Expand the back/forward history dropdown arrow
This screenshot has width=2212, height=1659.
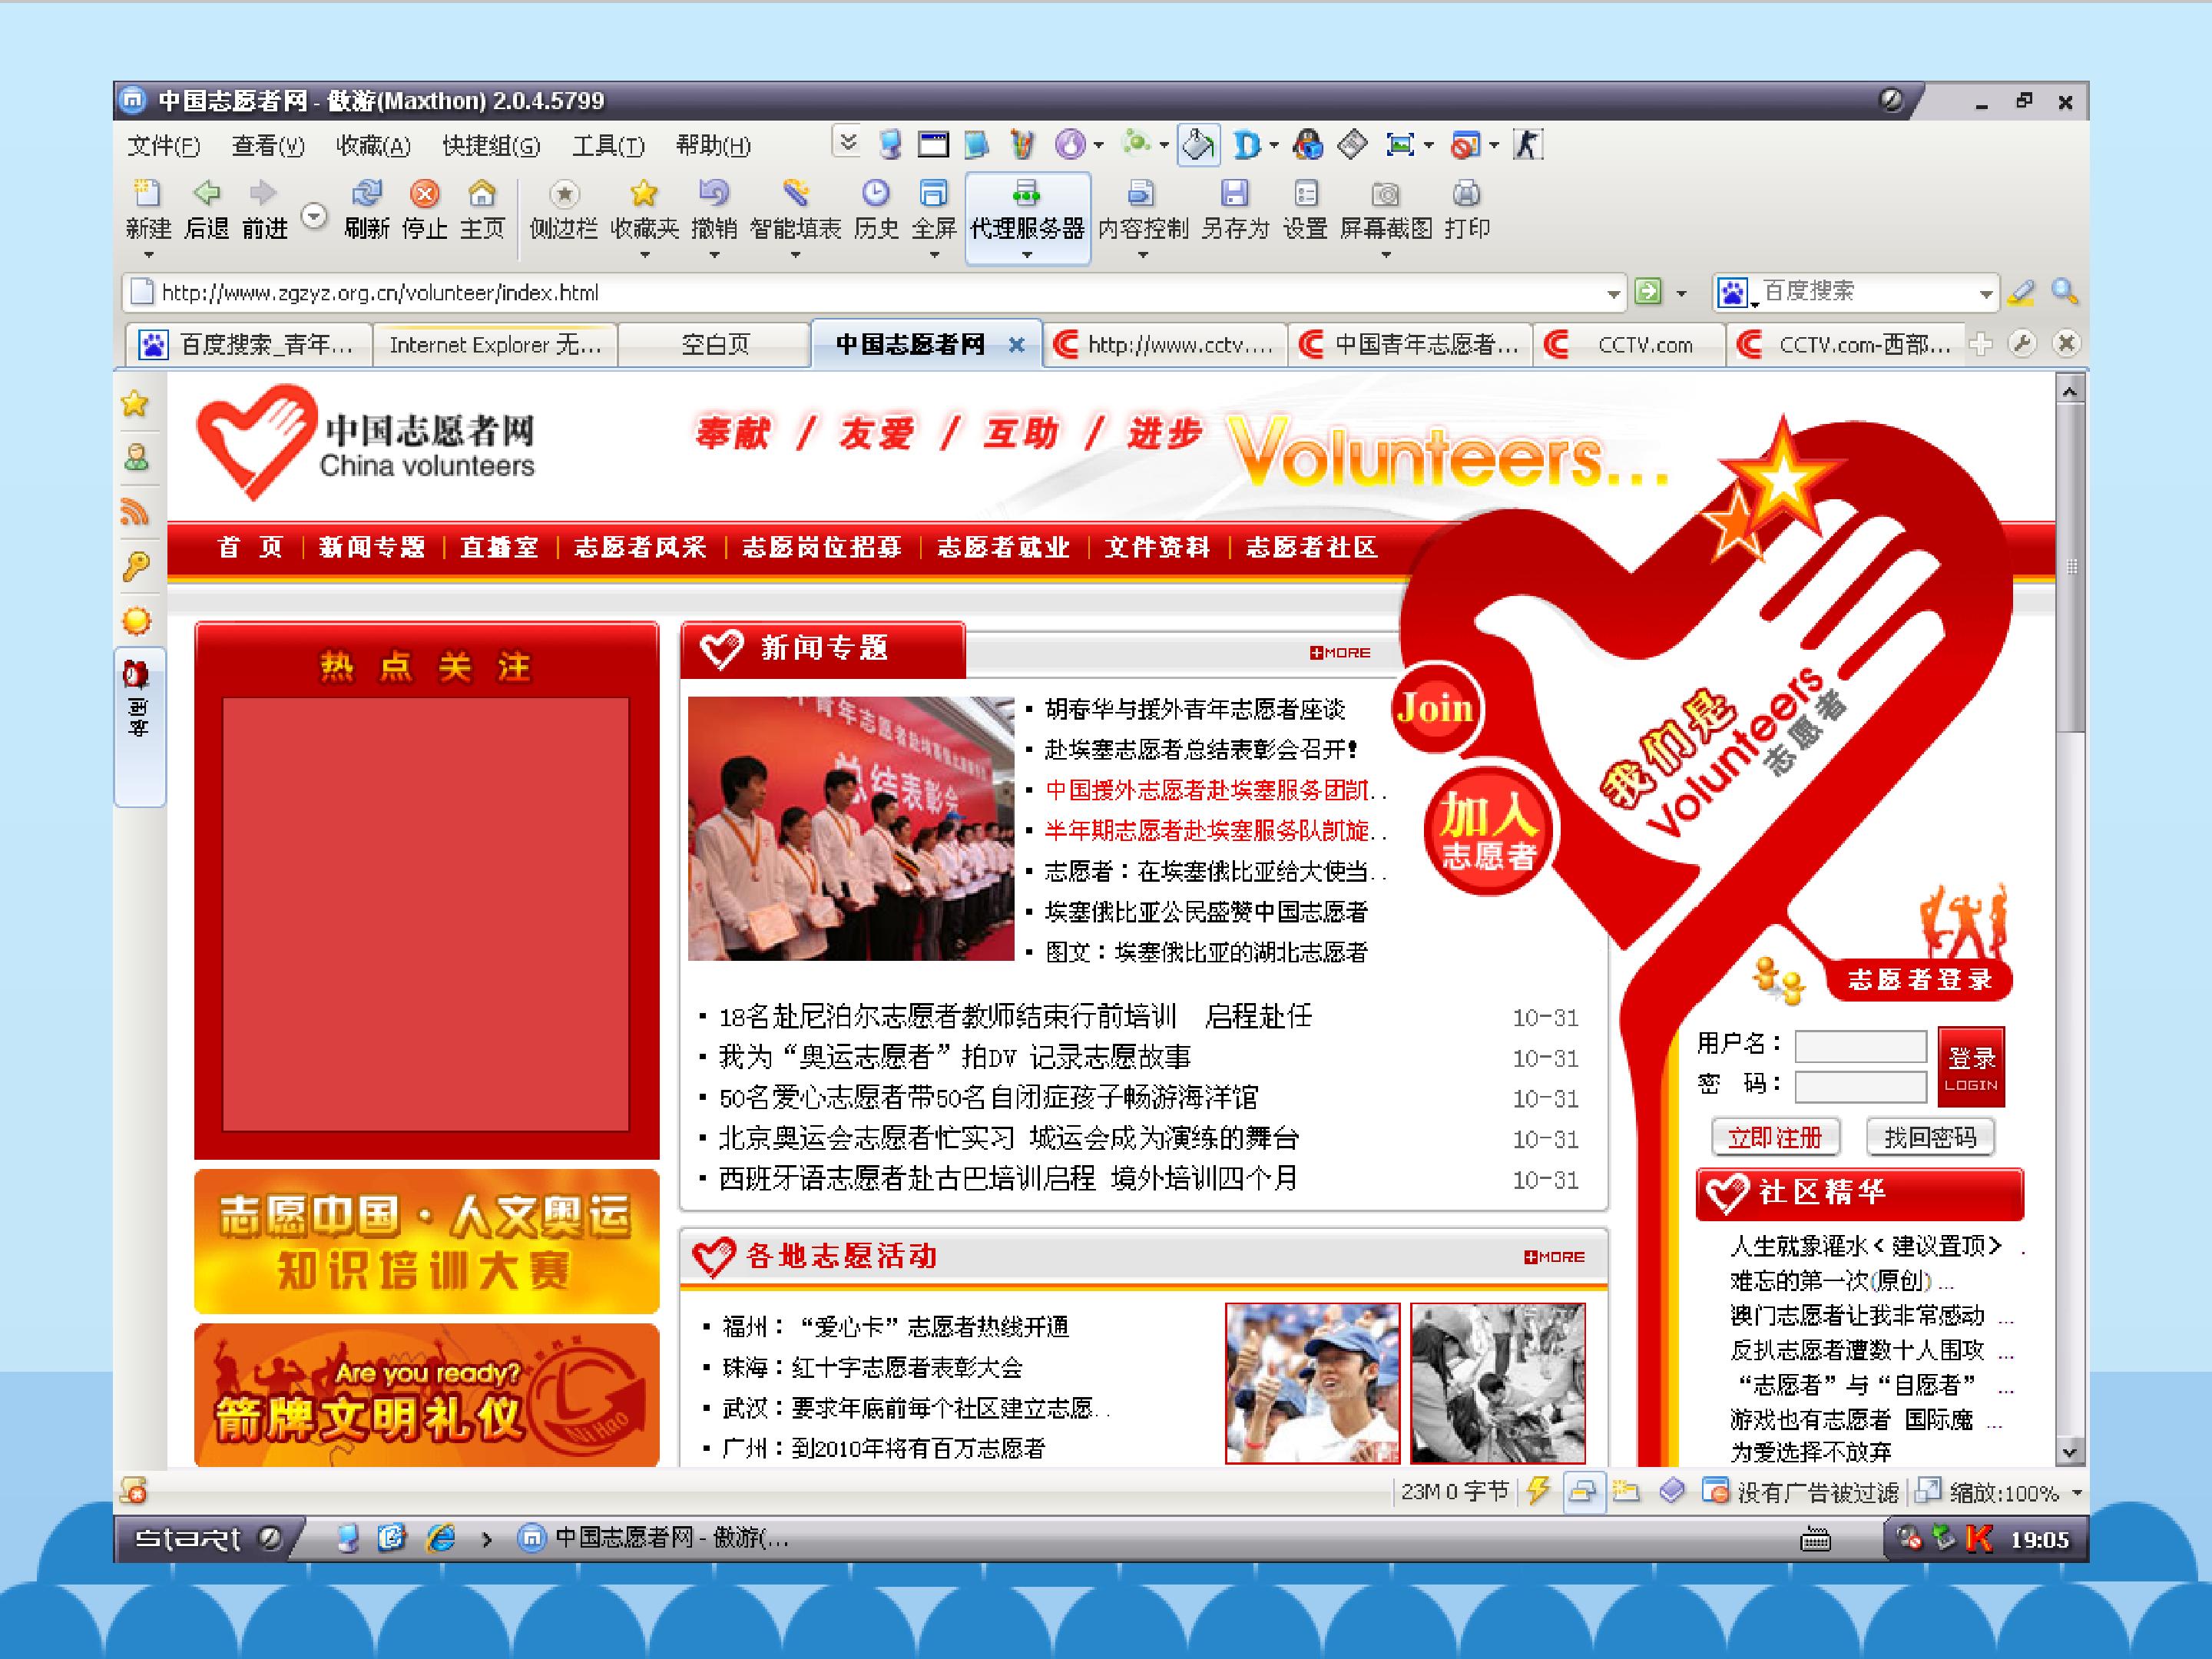[x=314, y=216]
